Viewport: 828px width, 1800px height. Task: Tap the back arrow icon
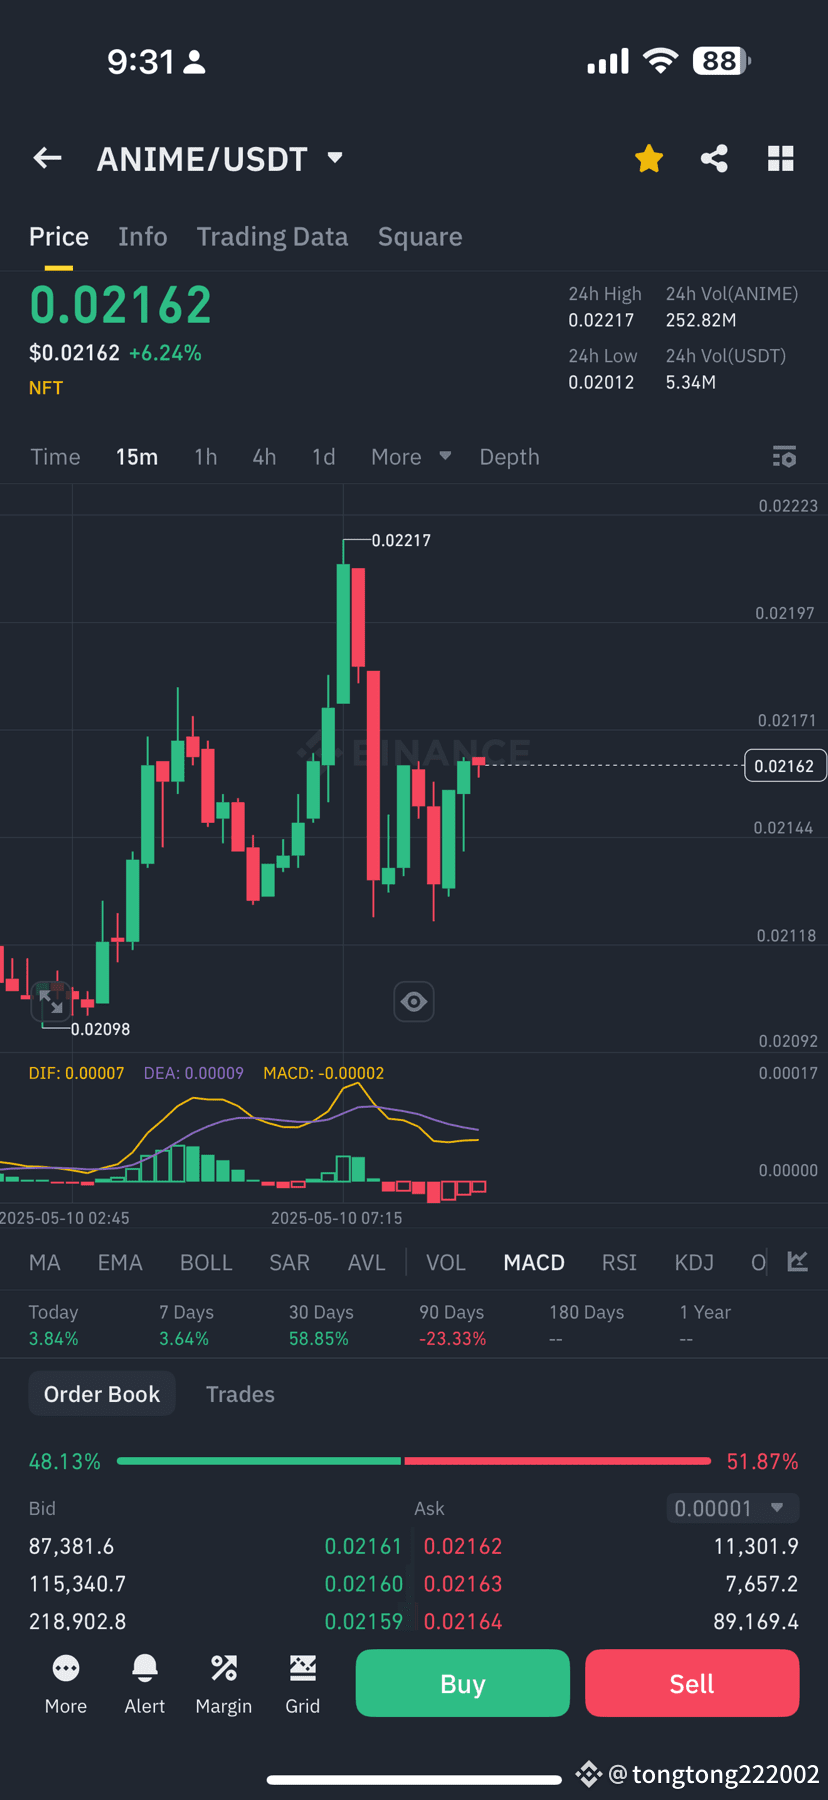47,158
